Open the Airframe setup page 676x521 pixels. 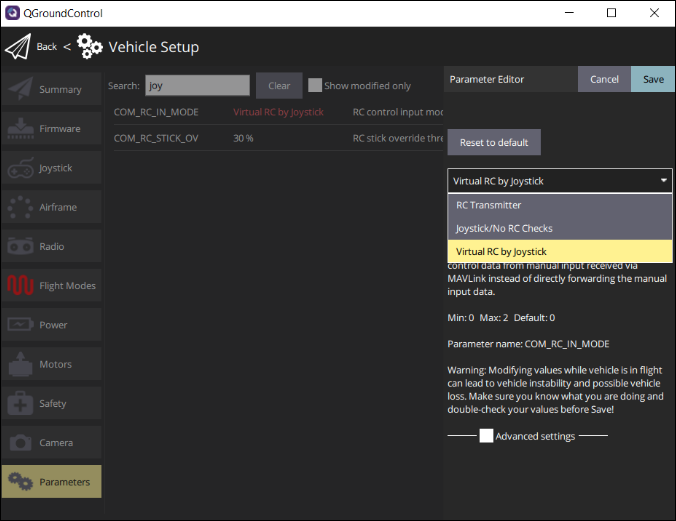click(x=51, y=207)
